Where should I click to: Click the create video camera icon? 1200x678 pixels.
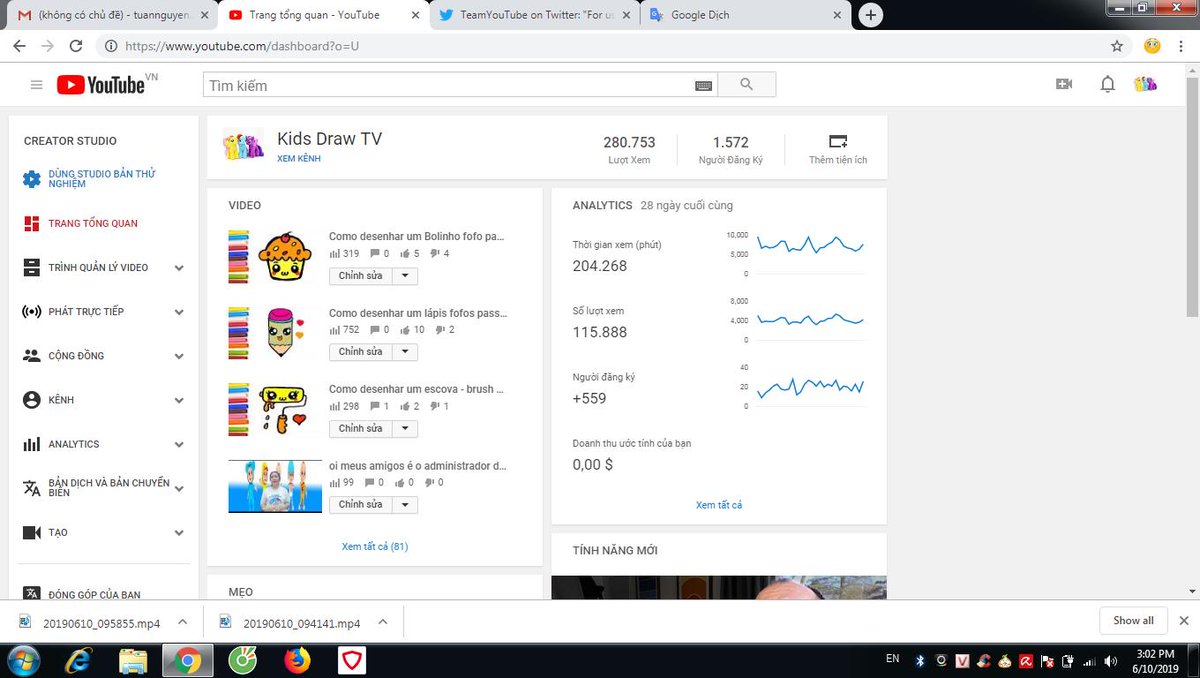pyautogui.click(x=1064, y=85)
